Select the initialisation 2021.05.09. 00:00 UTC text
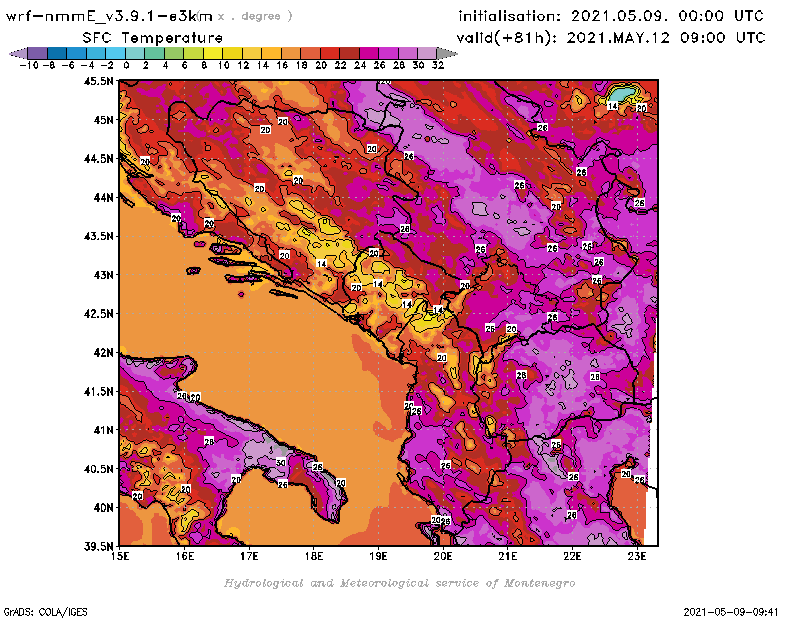 (611, 16)
